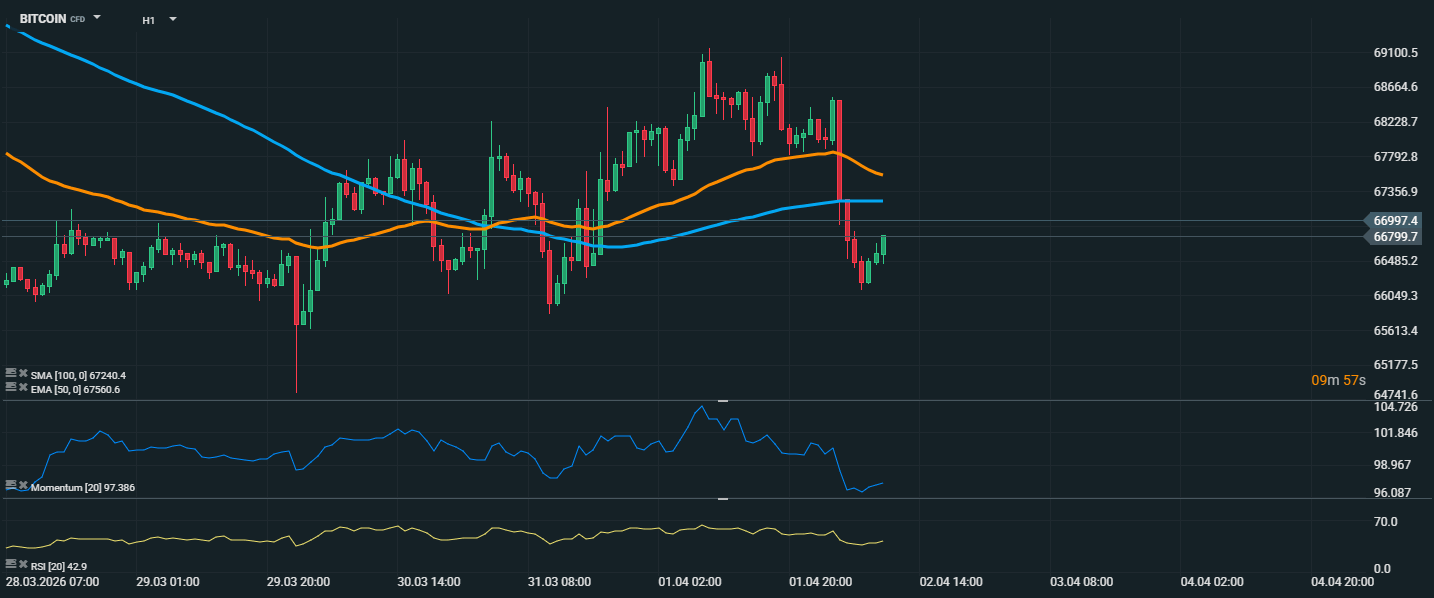Click the candle countdown timer

pos(1339,380)
